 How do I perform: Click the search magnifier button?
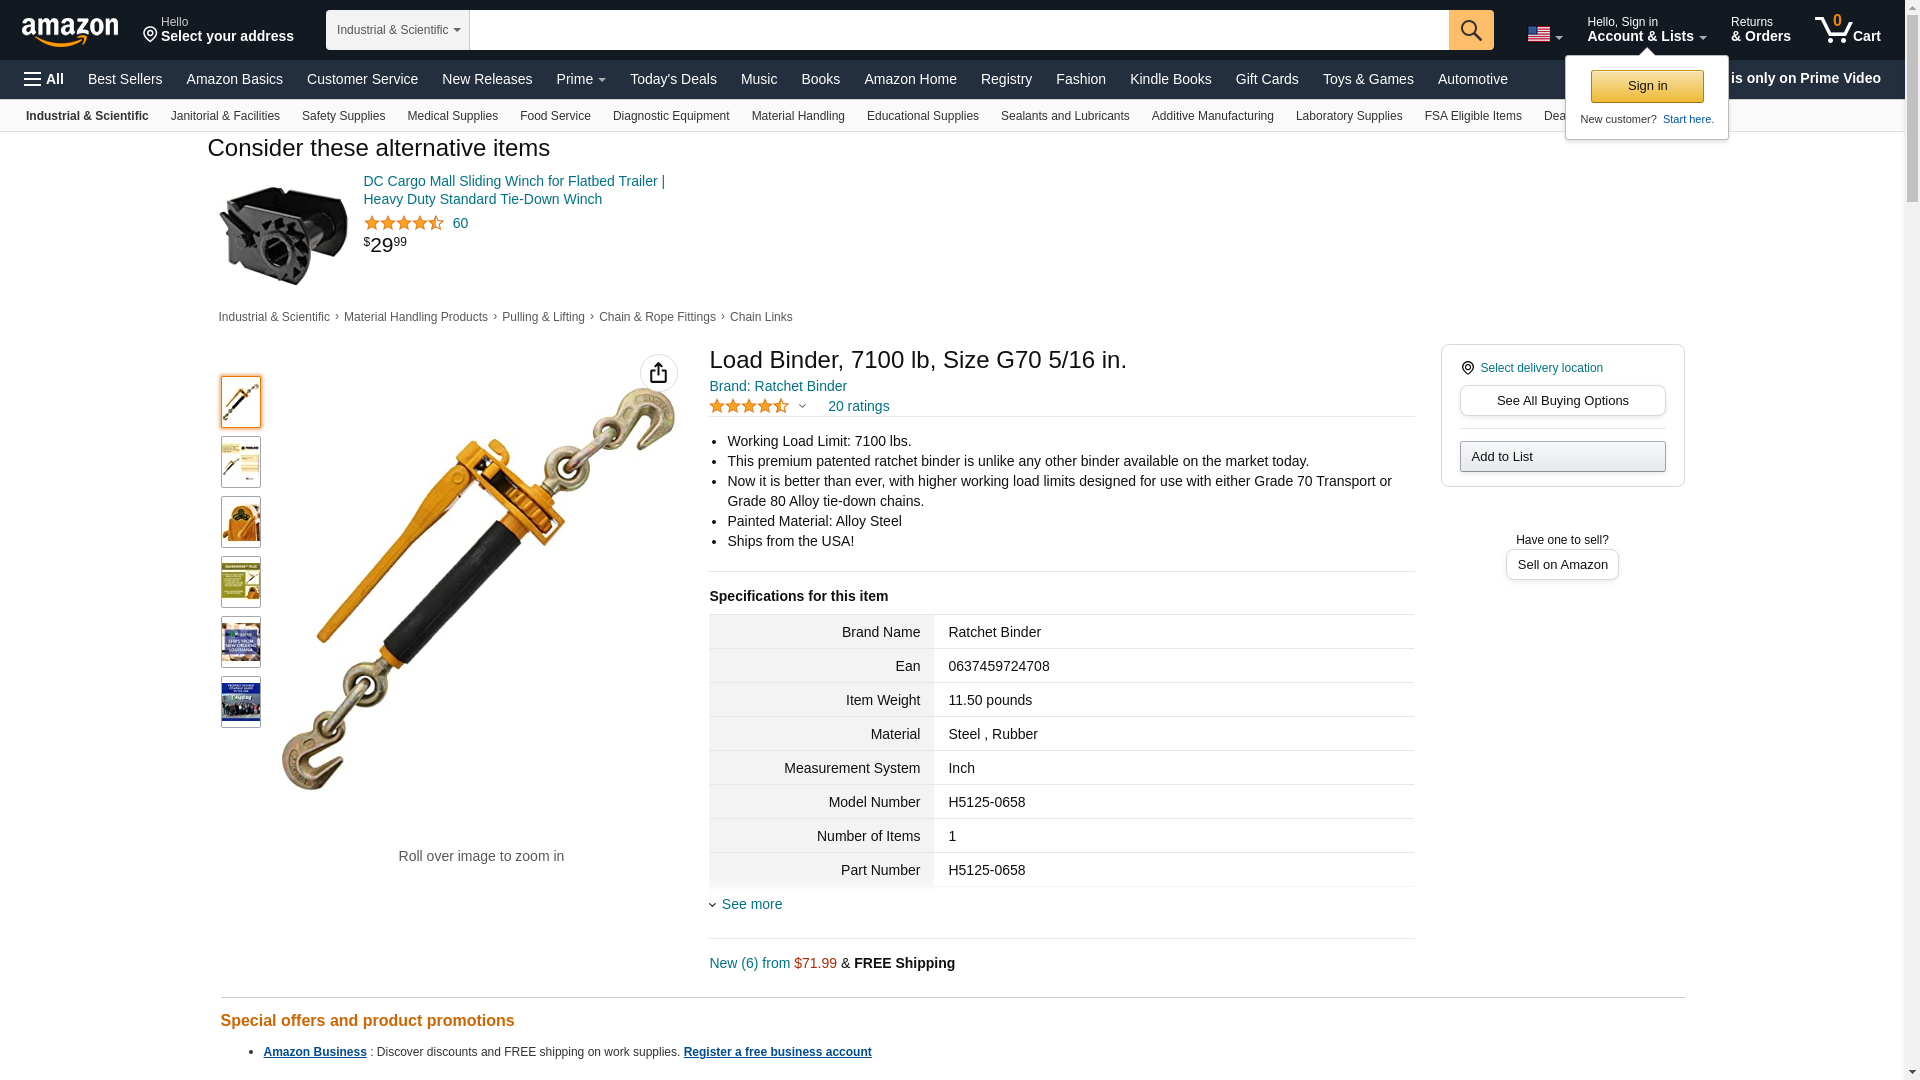[x=1471, y=30]
